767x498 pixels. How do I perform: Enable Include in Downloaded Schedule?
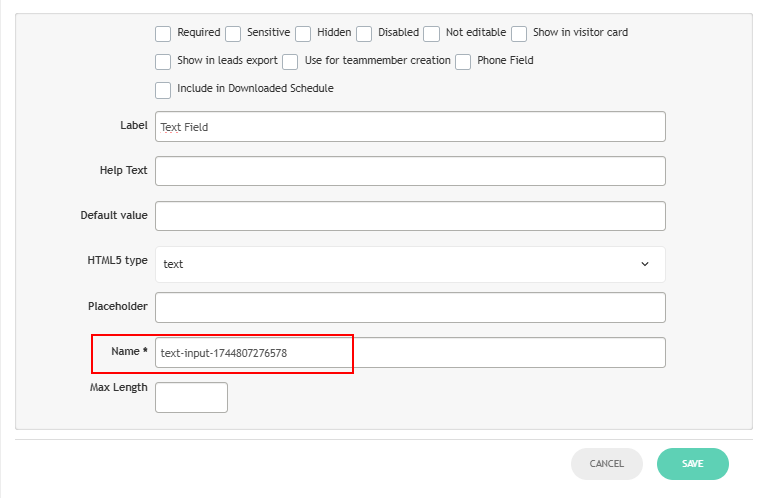[163, 91]
